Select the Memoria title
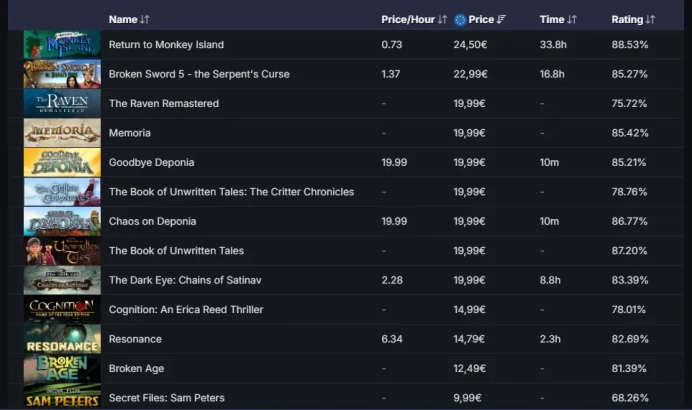The image size is (692, 410). (130, 133)
